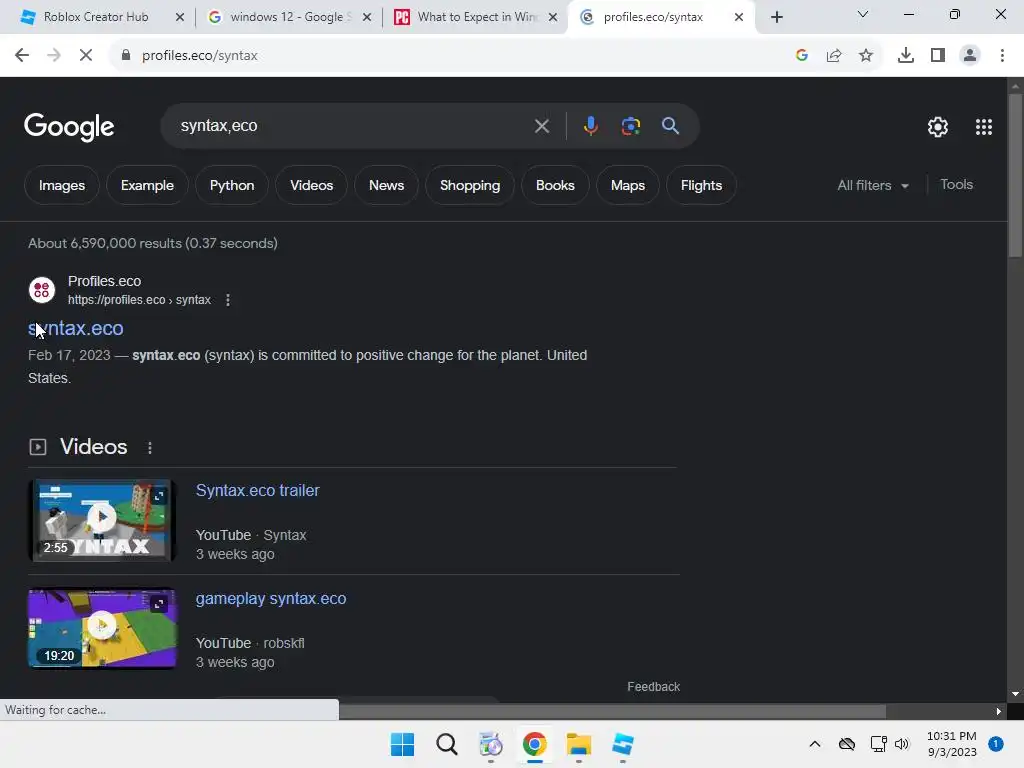Open the clock showing 10:31 PM

tap(952, 744)
